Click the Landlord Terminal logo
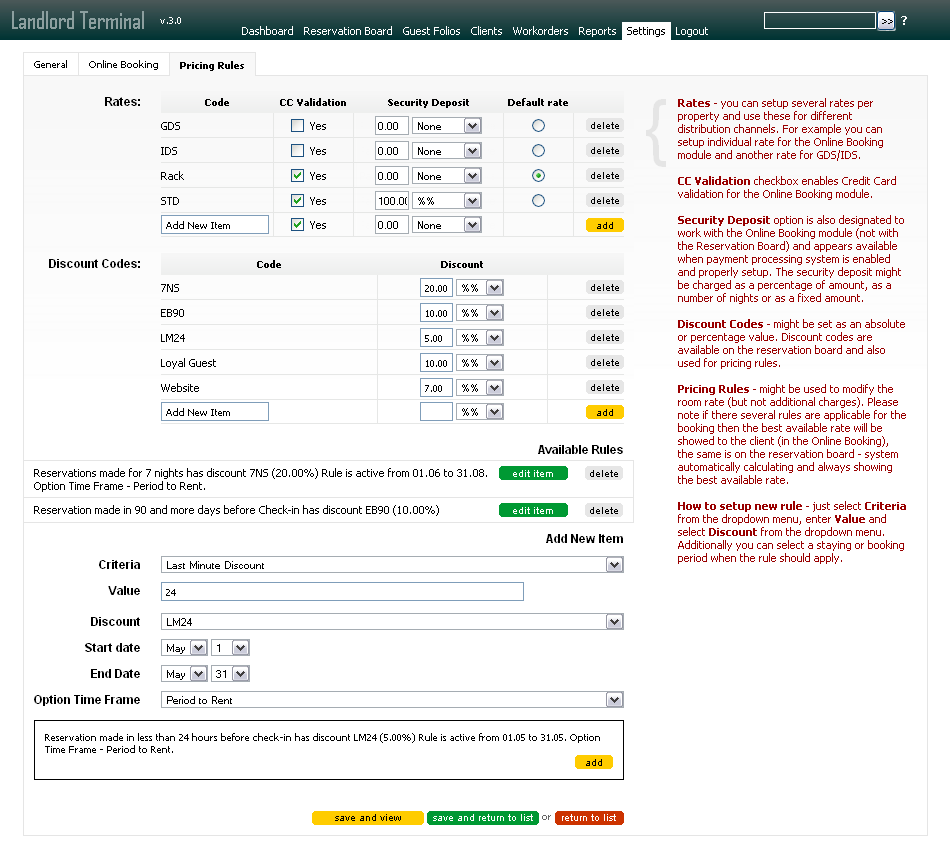Image resolution: width=950 pixels, height=847 pixels. [78, 21]
